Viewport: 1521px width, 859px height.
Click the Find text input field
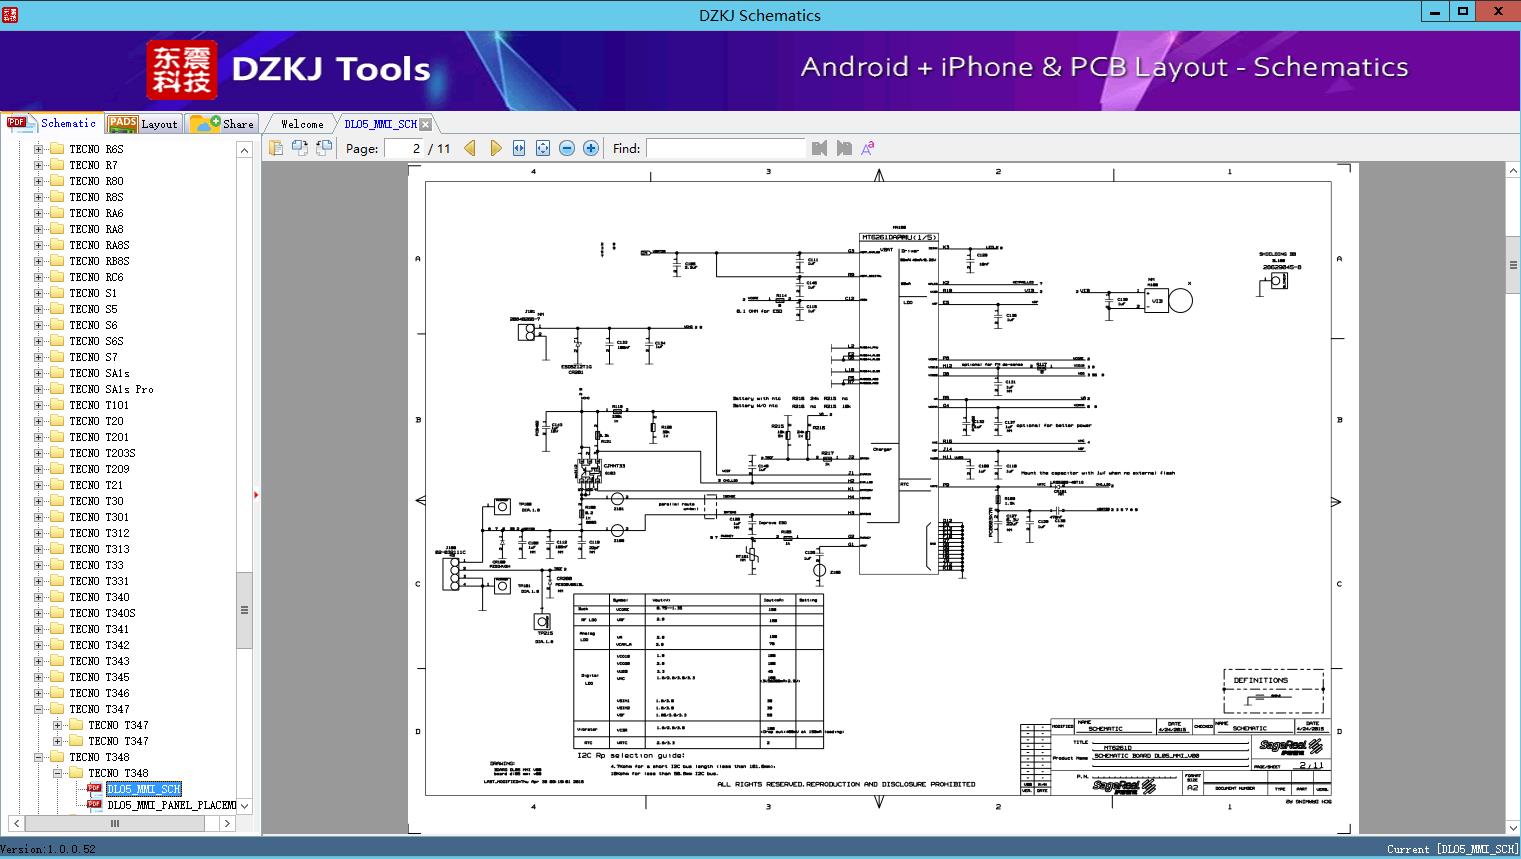click(x=725, y=148)
